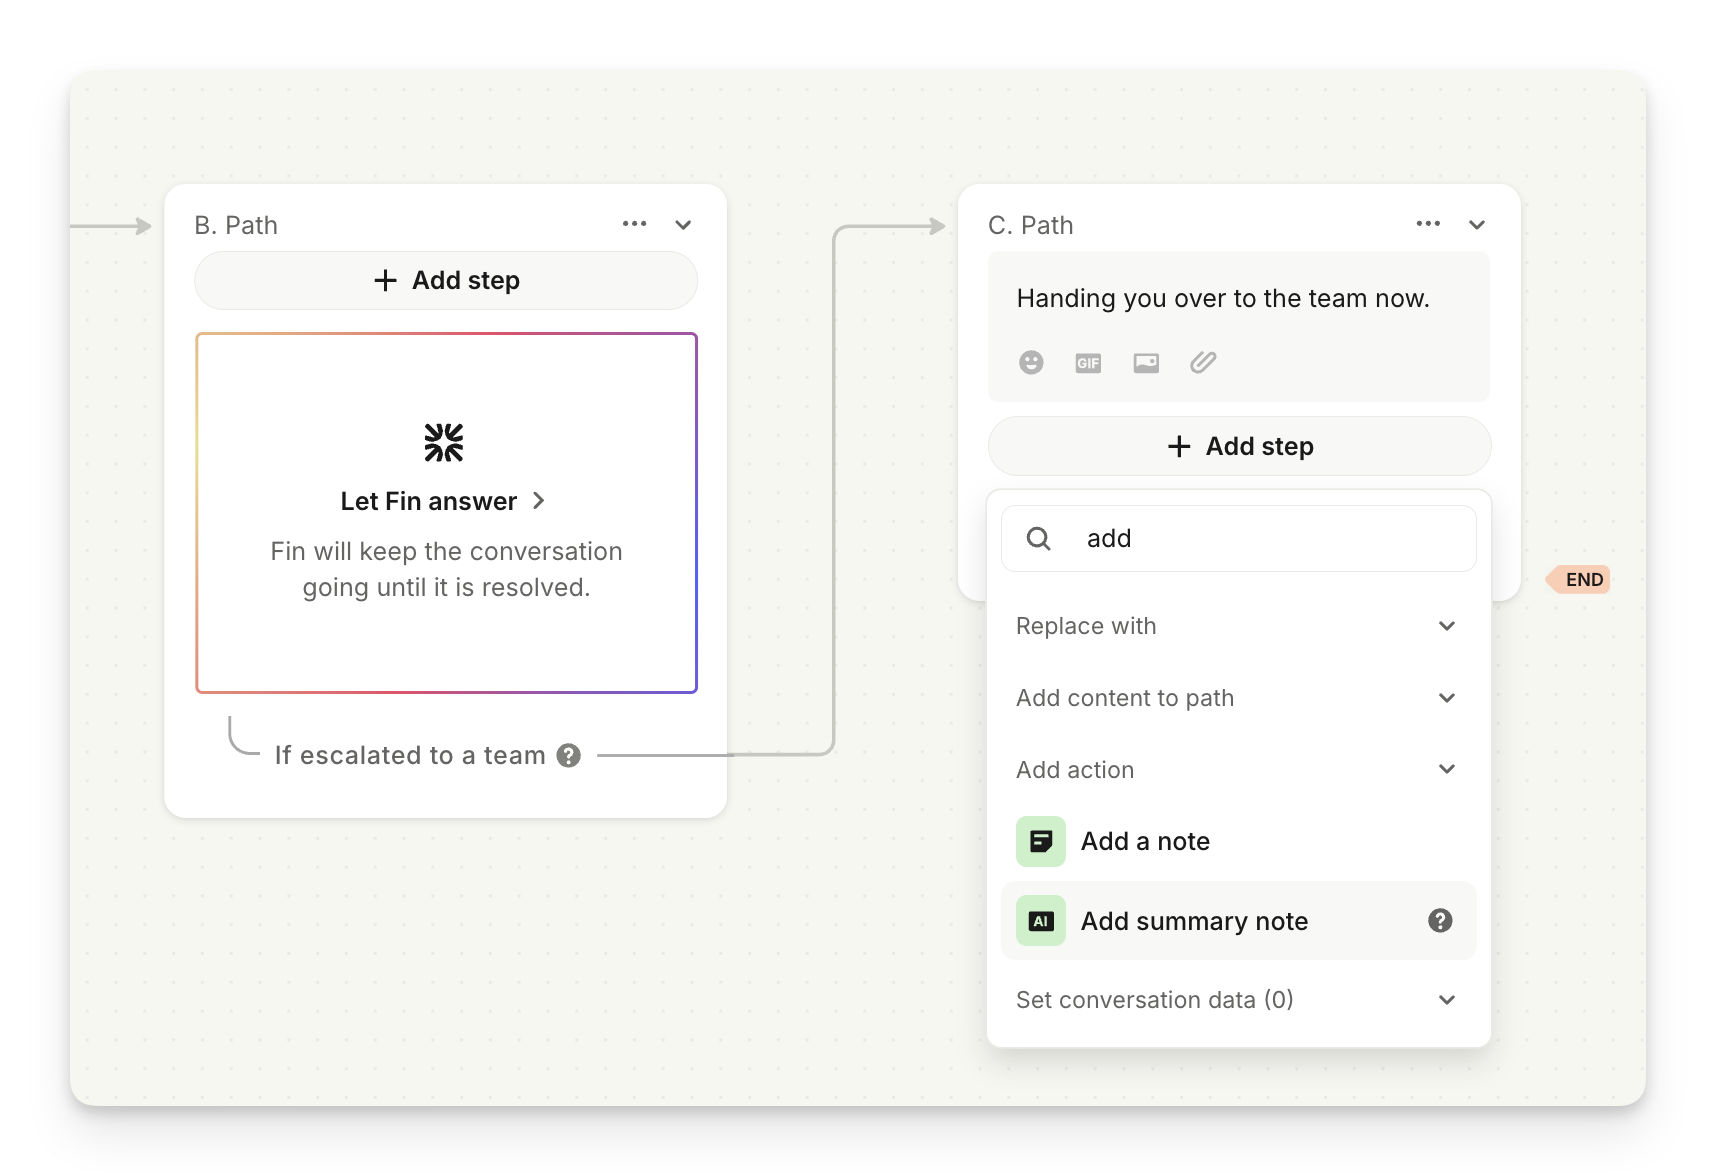
Task: Open the three-dot menu for B. Path
Action: [634, 224]
